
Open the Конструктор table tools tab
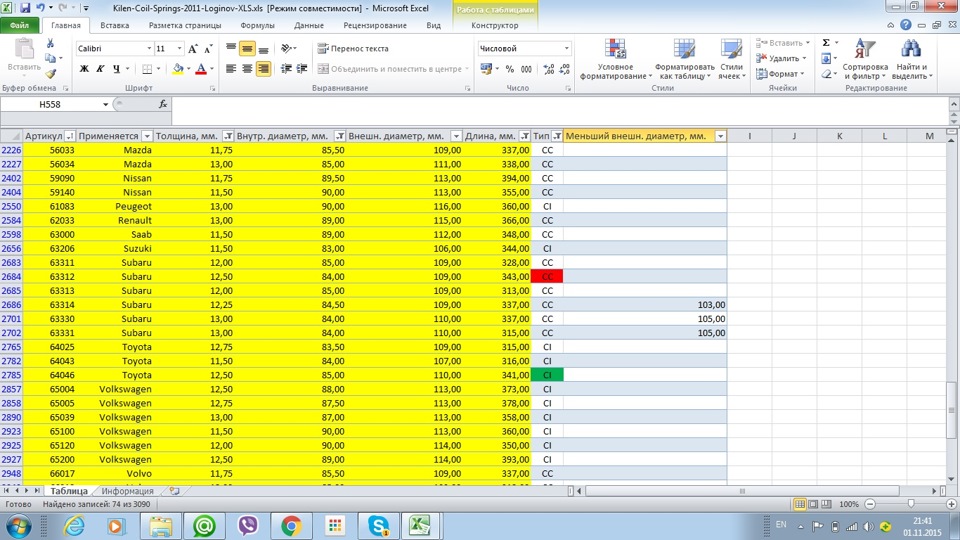495,25
